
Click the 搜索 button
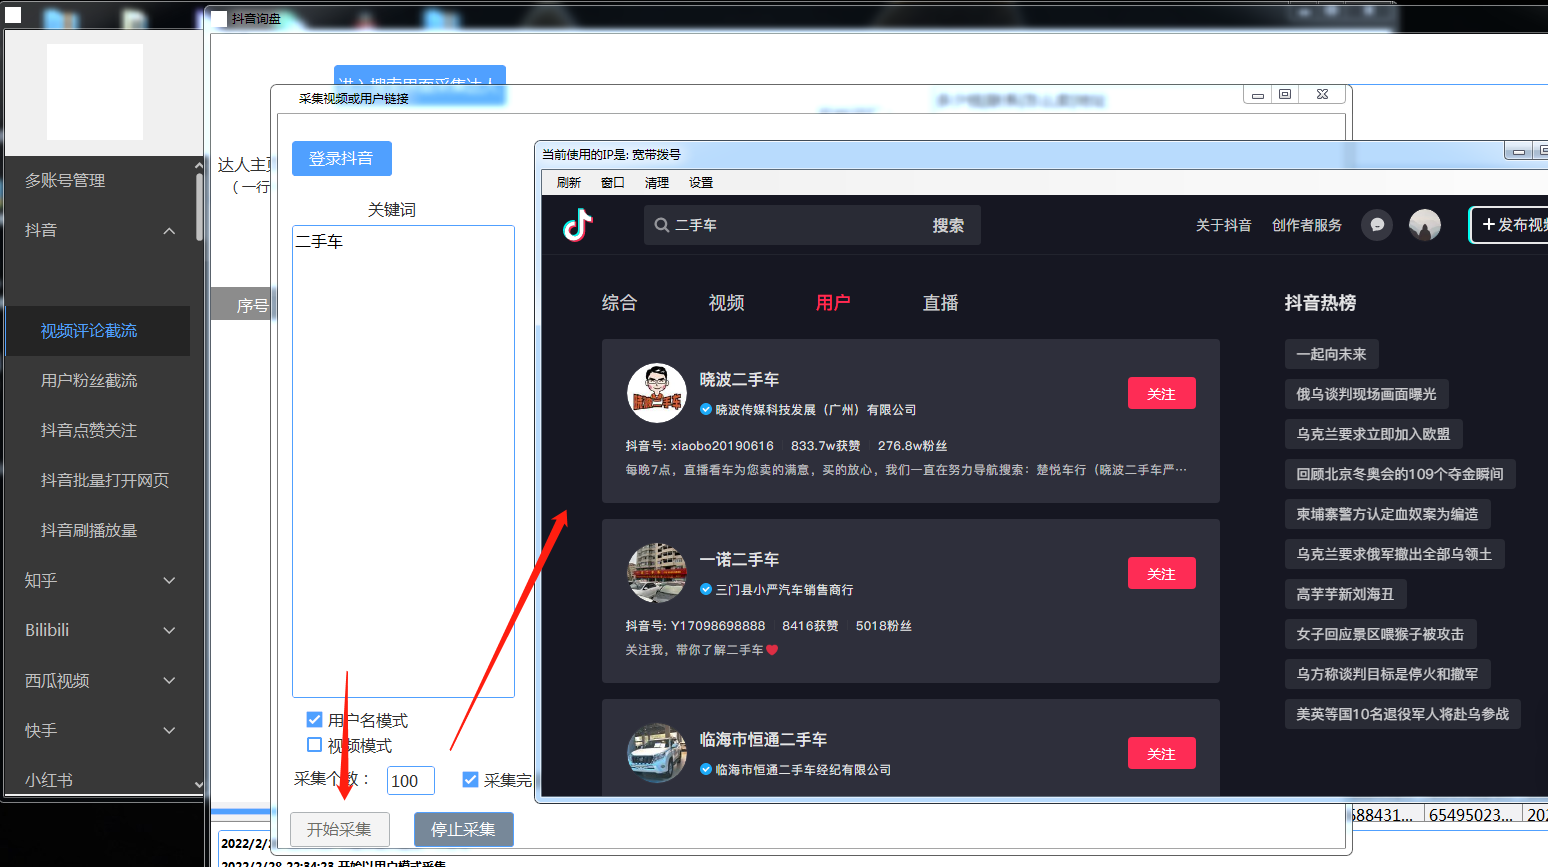(x=948, y=225)
